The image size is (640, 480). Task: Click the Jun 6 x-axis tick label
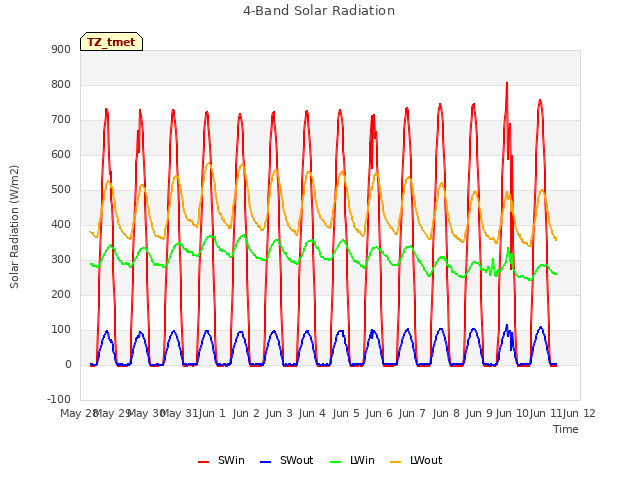point(379,413)
